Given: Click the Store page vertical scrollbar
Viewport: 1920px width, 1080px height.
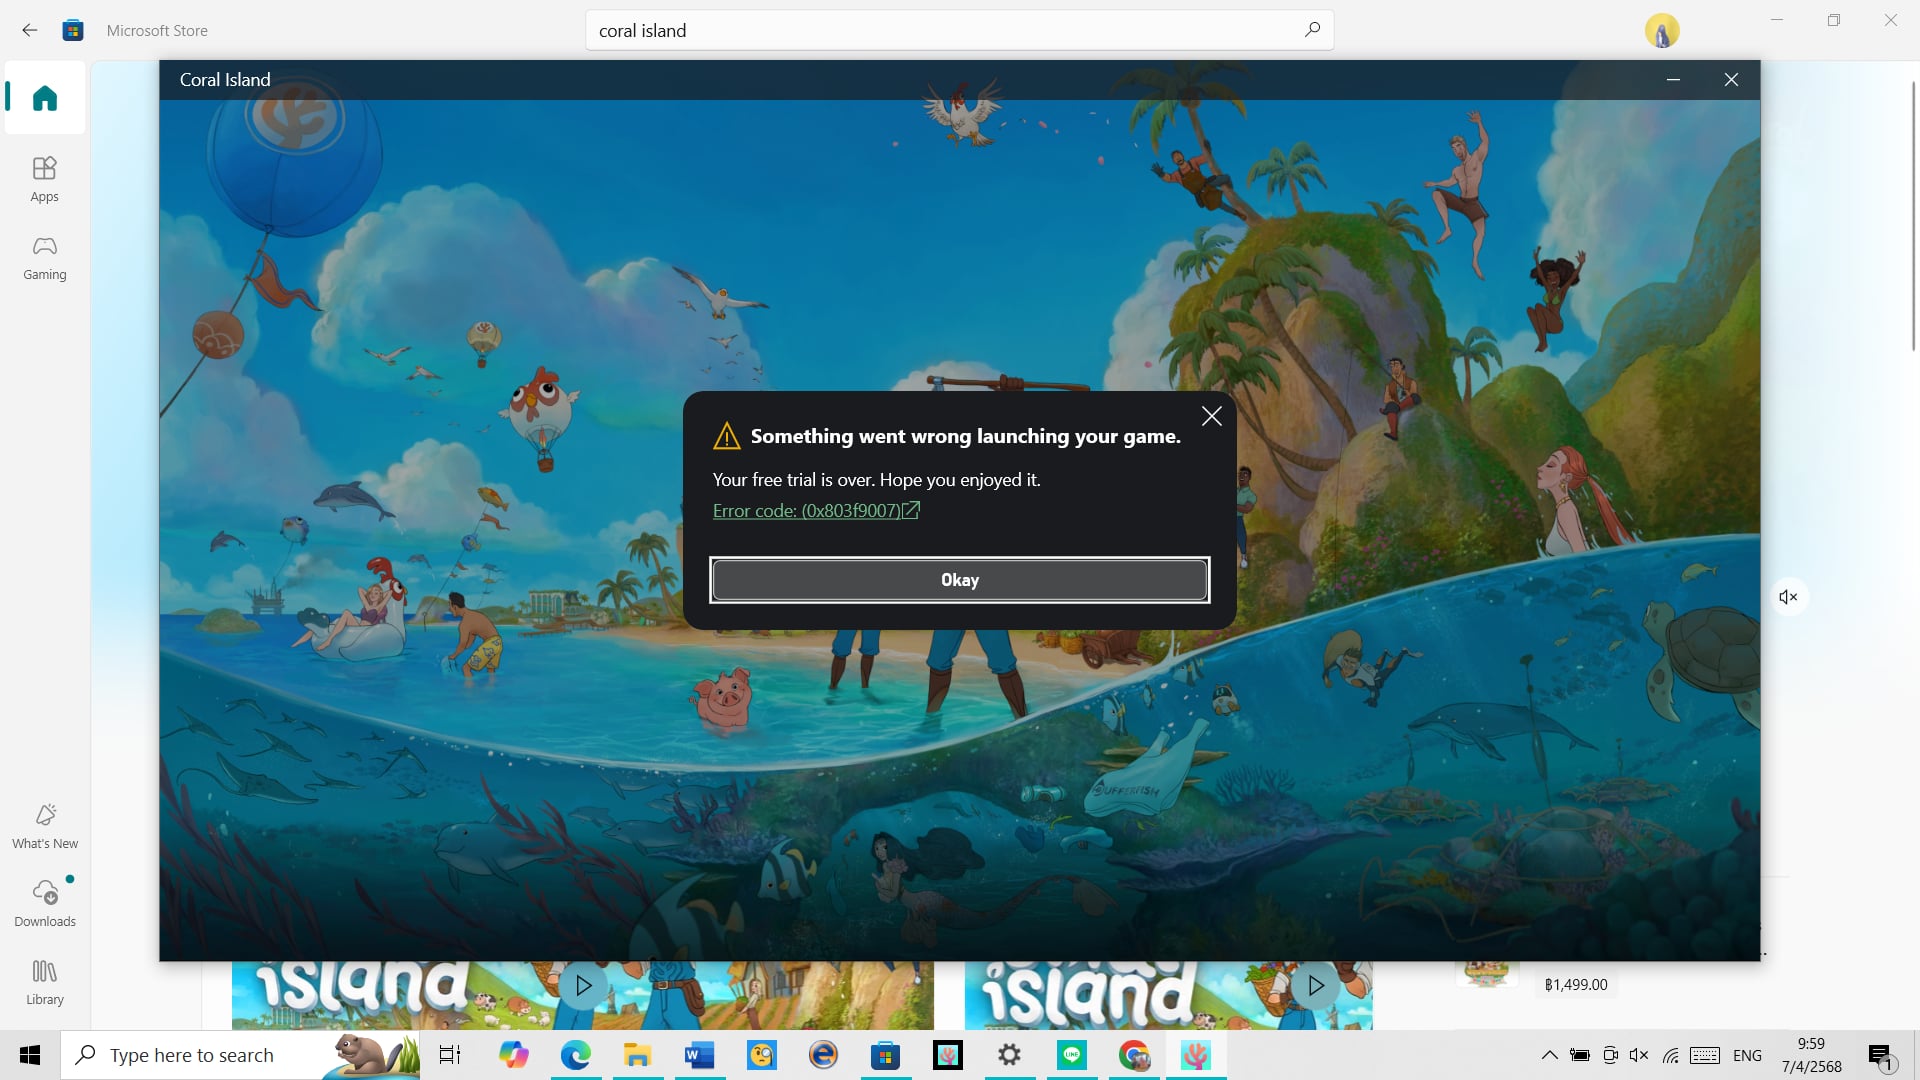Looking at the screenshot, I should click(1914, 215).
